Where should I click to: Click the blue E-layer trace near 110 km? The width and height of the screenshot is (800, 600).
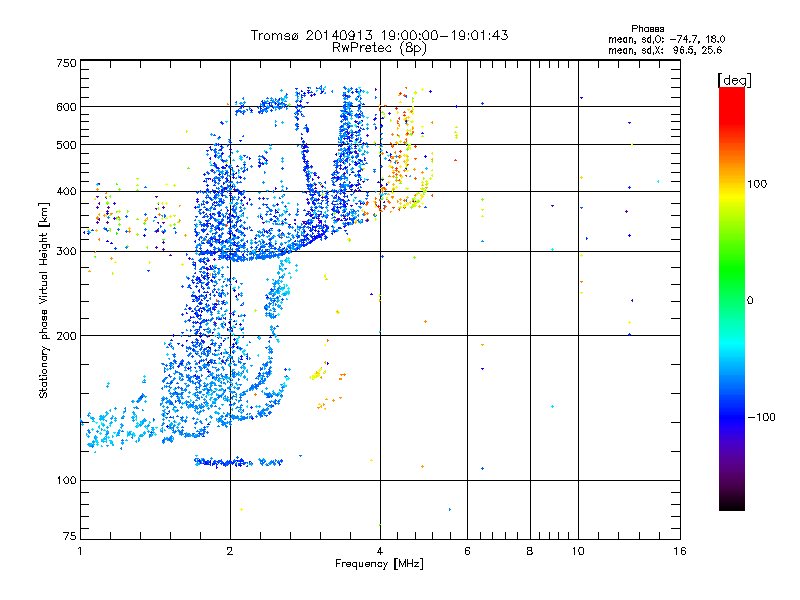(238, 462)
